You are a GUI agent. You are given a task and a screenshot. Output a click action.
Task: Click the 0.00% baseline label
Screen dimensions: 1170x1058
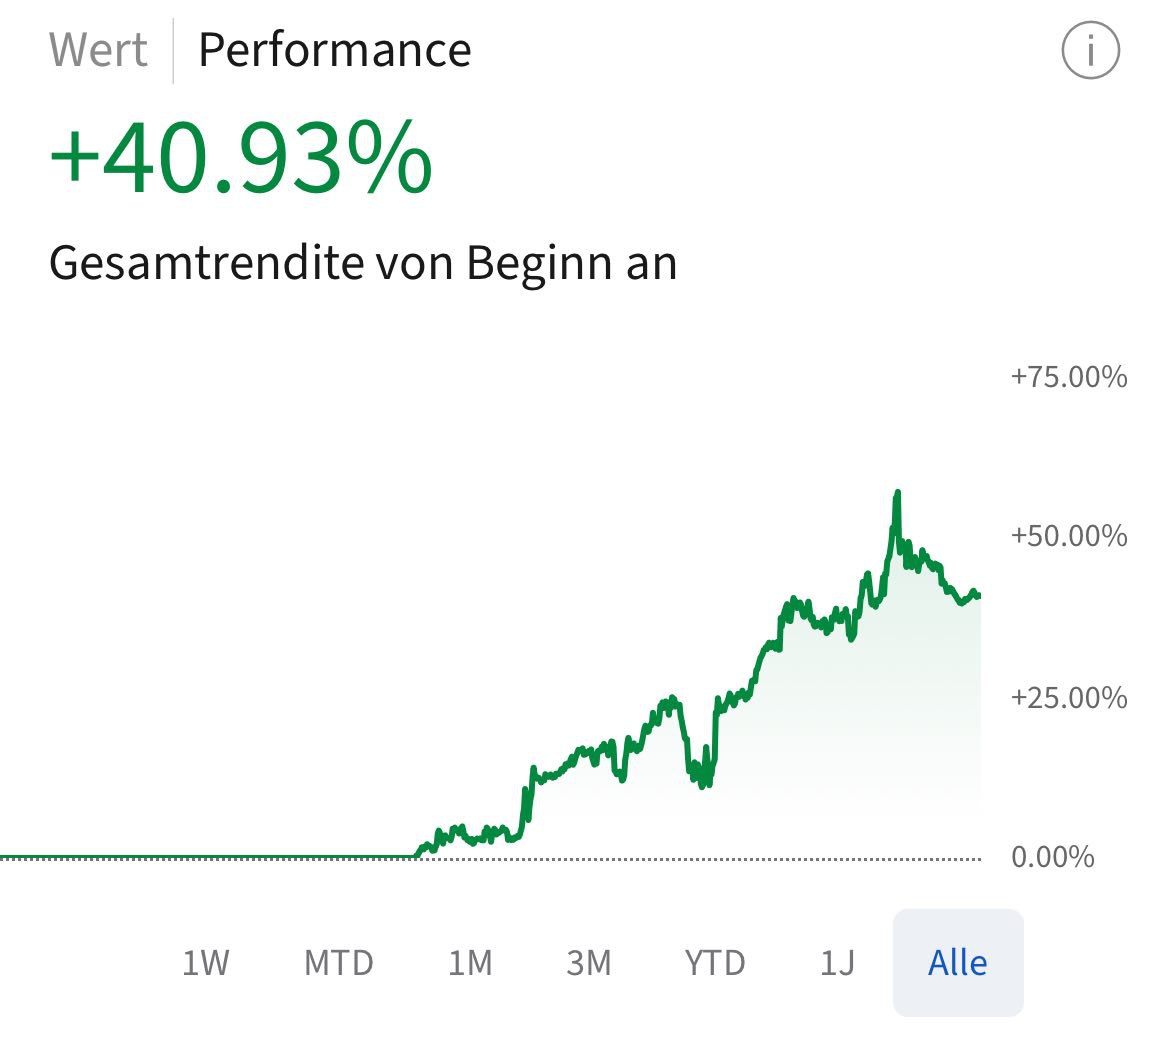pos(1053,857)
